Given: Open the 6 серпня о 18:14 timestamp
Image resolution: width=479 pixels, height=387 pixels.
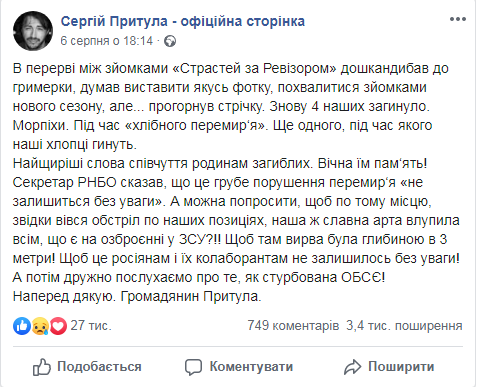Looking at the screenshot, I should pos(106,41).
